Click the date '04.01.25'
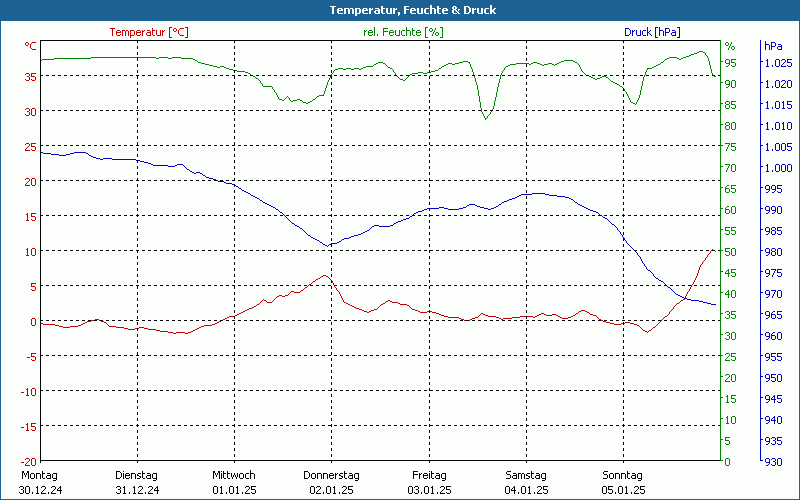Image resolution: width=800 pixels, height=500 pixels. pyautogui.click(x=526, y=490)
